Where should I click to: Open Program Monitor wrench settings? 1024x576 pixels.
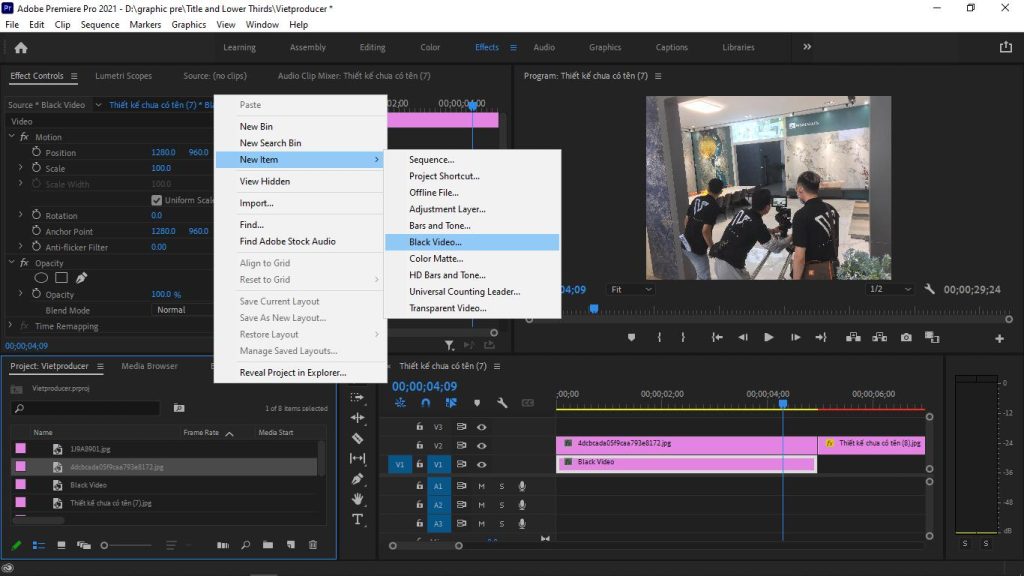point(929,289)
